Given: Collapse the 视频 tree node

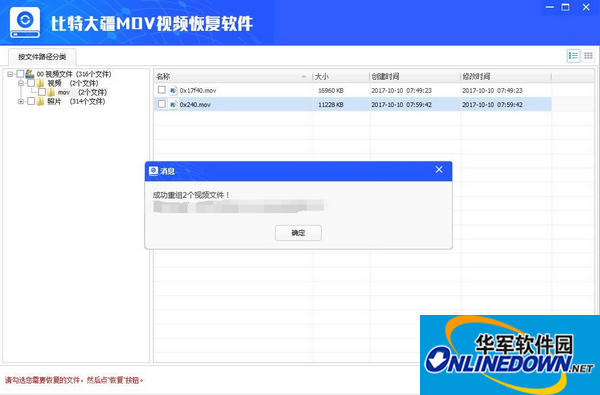Looking at the screenshot, I should click(x=21, y=83).
